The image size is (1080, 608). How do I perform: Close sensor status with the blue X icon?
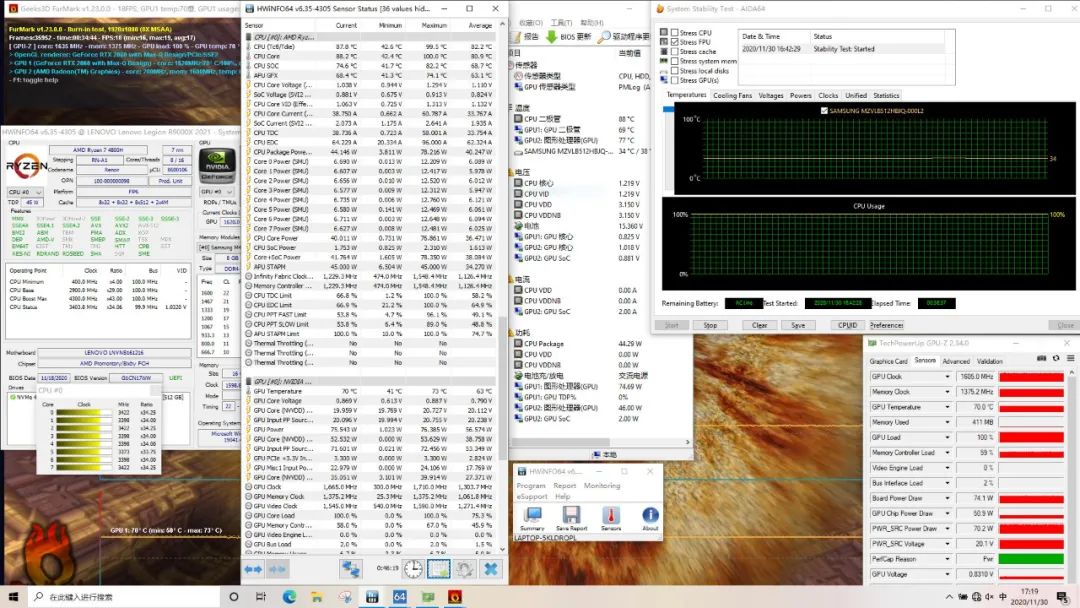click(x=491, y=569)
